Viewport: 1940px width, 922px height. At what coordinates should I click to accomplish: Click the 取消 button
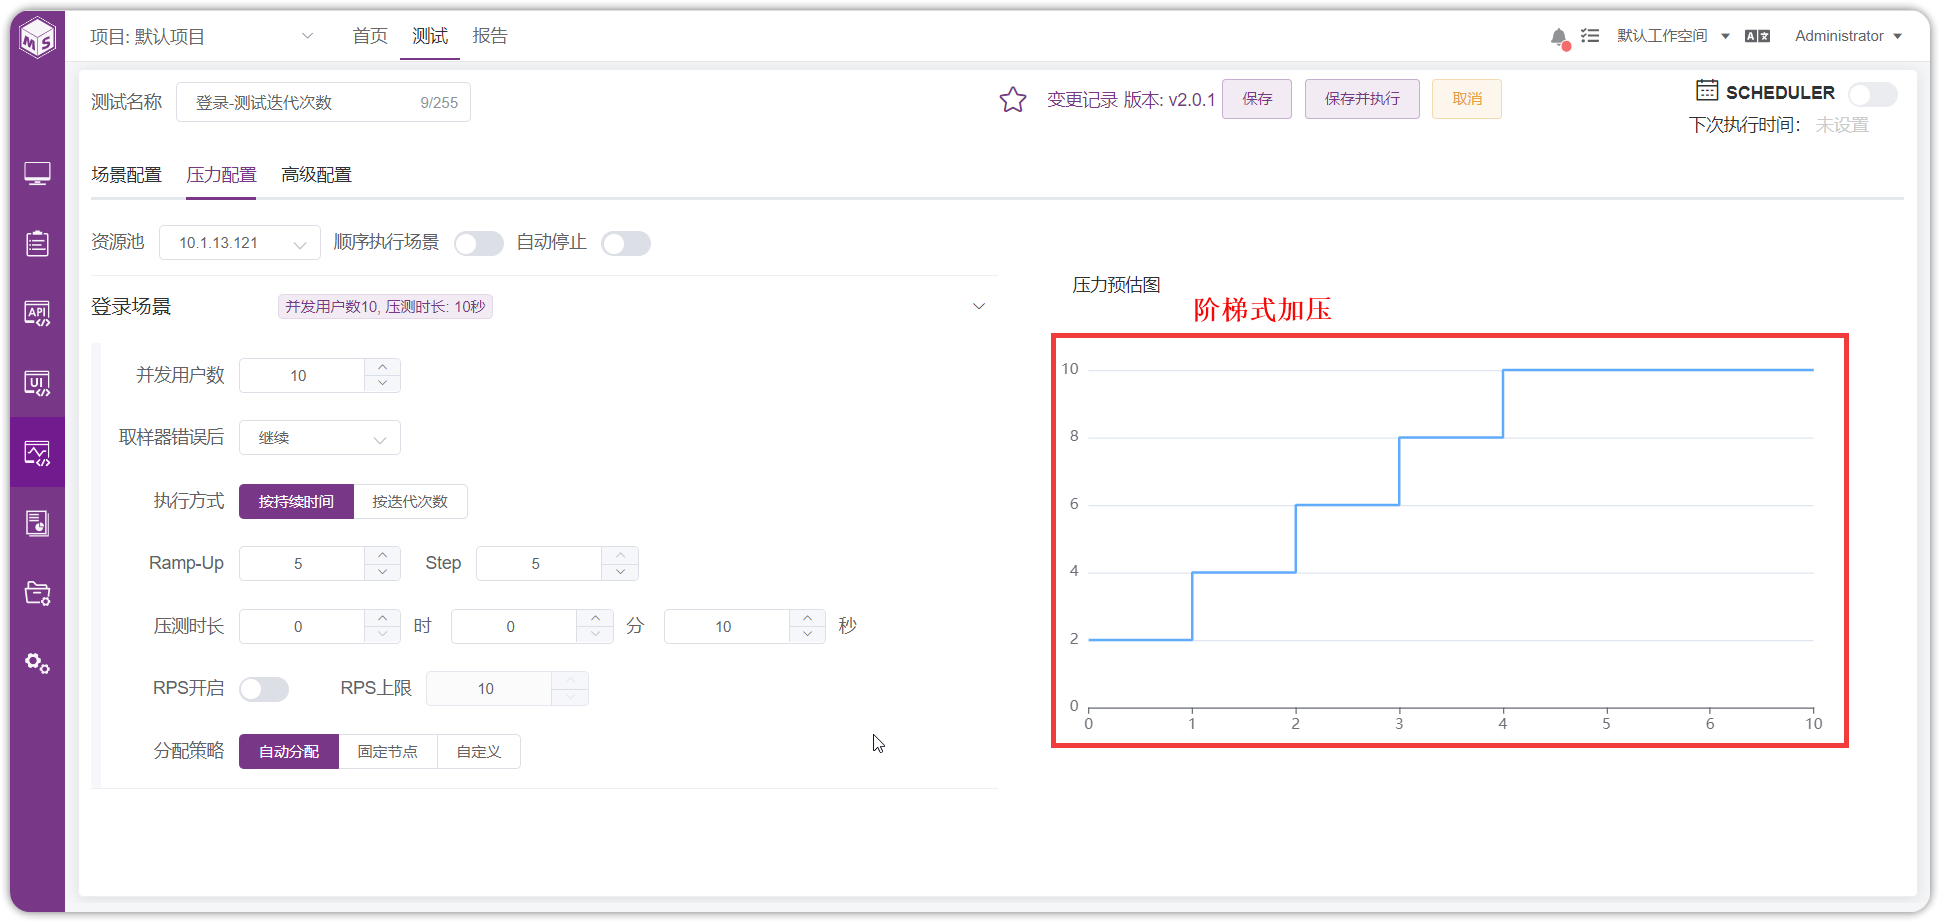(1467, 99)
